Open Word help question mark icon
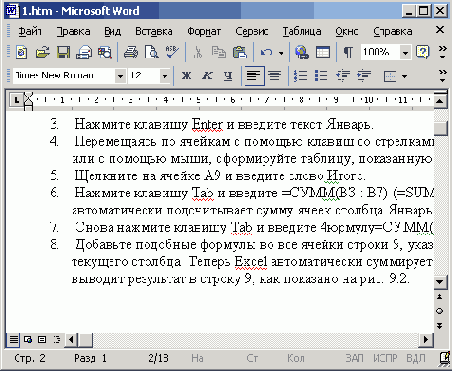The width and height of the screenshot is (452, 371). [x=422, y=52]
